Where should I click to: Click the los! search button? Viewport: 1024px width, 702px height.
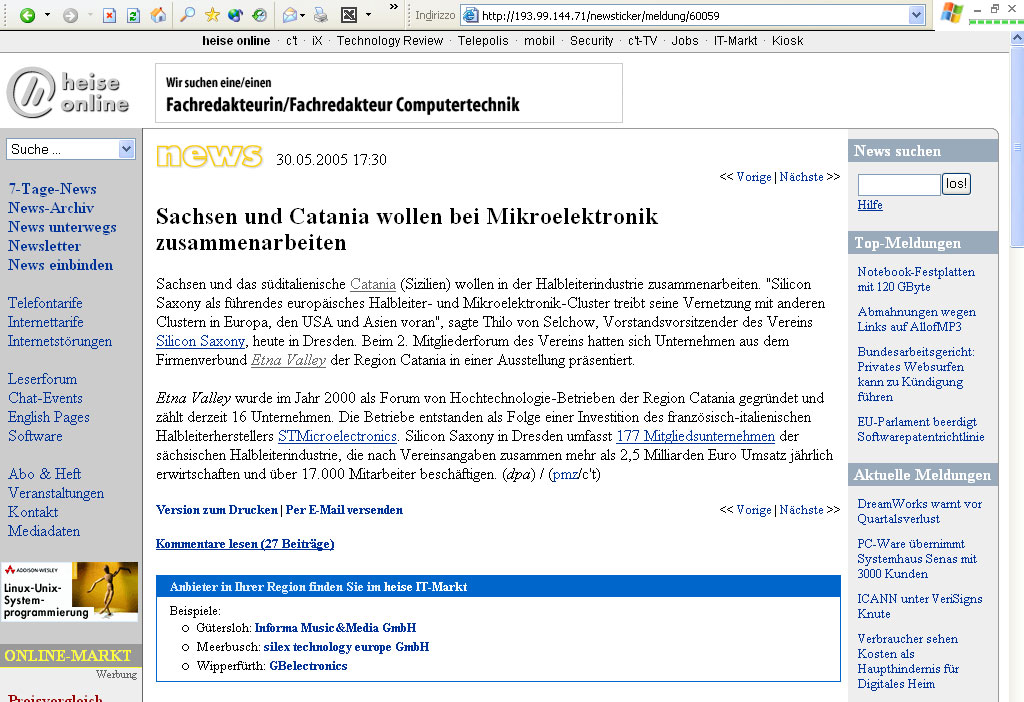(957, 184)
